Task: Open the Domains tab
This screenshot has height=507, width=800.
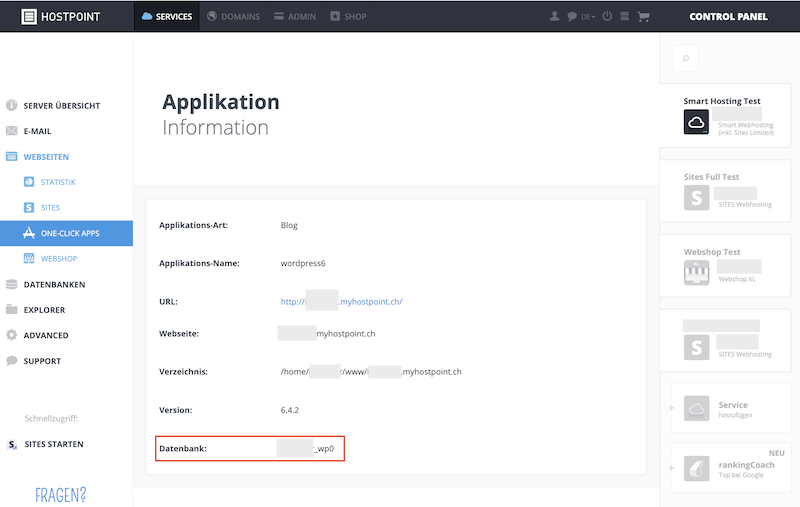Action: (x=233, y=16)
